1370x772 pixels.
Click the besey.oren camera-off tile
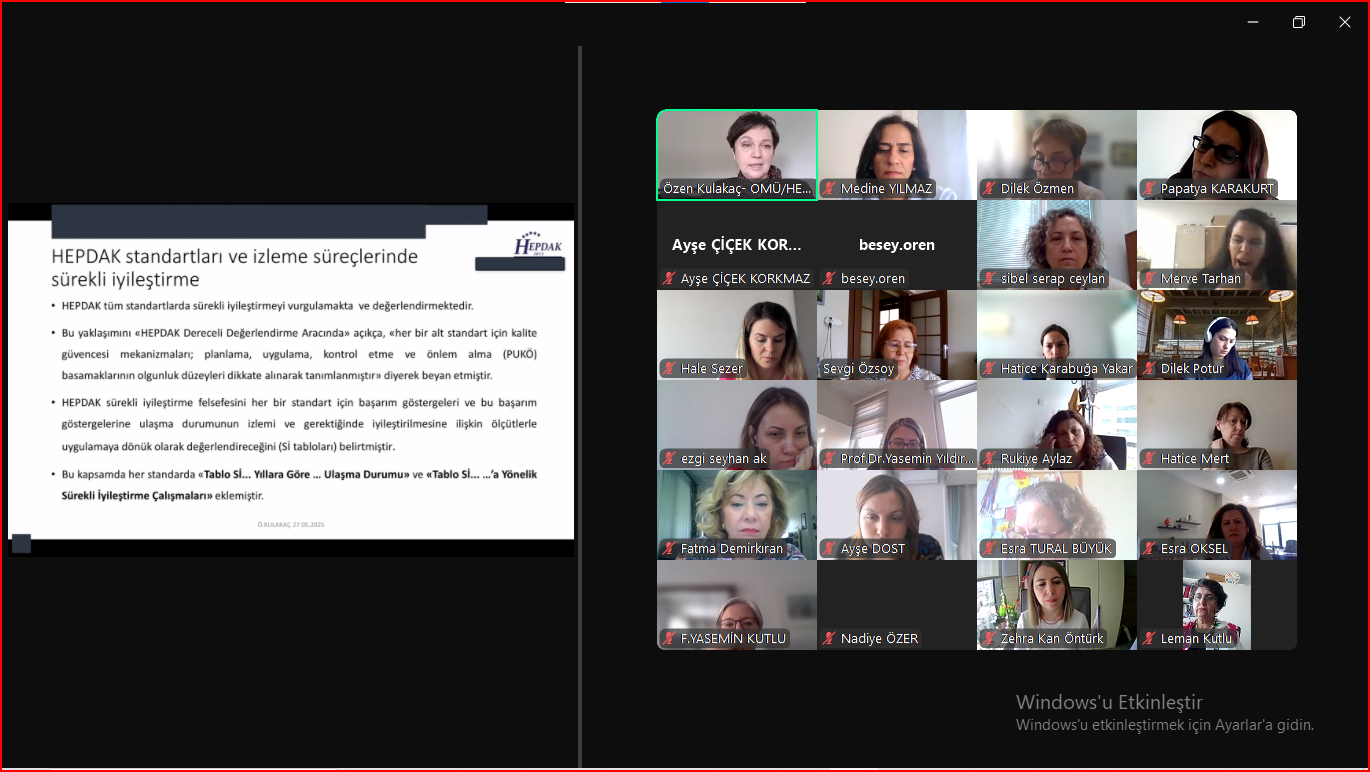pyautogui.click(x=897, y=244)
